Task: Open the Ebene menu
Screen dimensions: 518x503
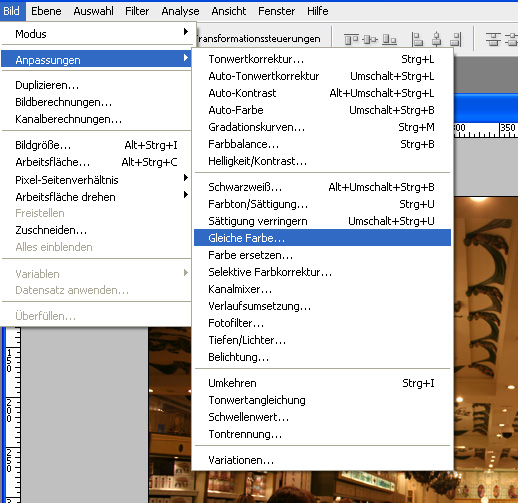Action: [46, 11]
